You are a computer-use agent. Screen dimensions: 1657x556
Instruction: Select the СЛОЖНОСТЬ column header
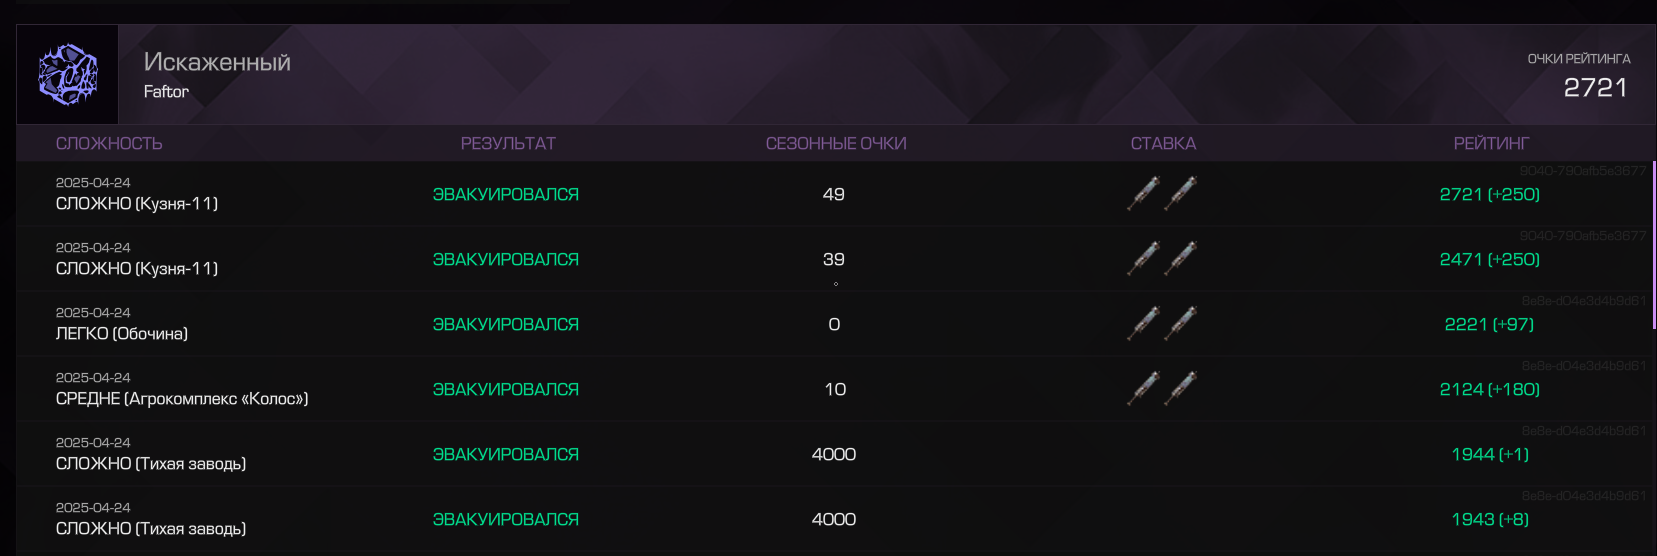point(109,144)
